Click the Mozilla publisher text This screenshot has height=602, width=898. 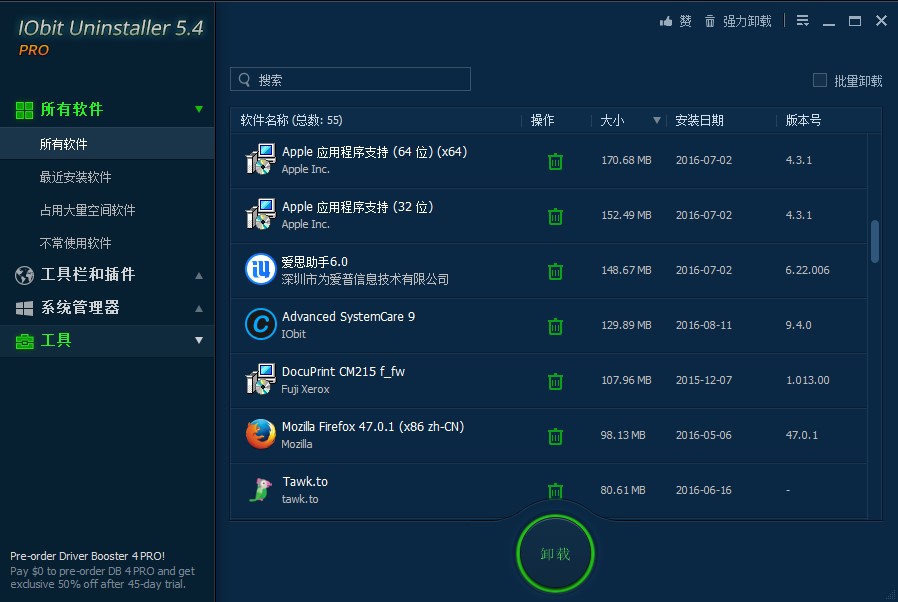click(x=297, y=444)
